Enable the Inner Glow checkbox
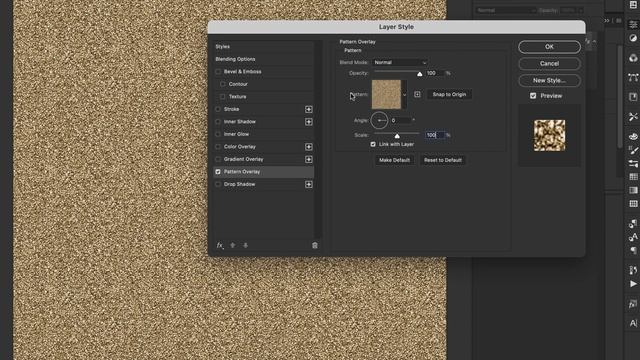 [x=218, y=134]
